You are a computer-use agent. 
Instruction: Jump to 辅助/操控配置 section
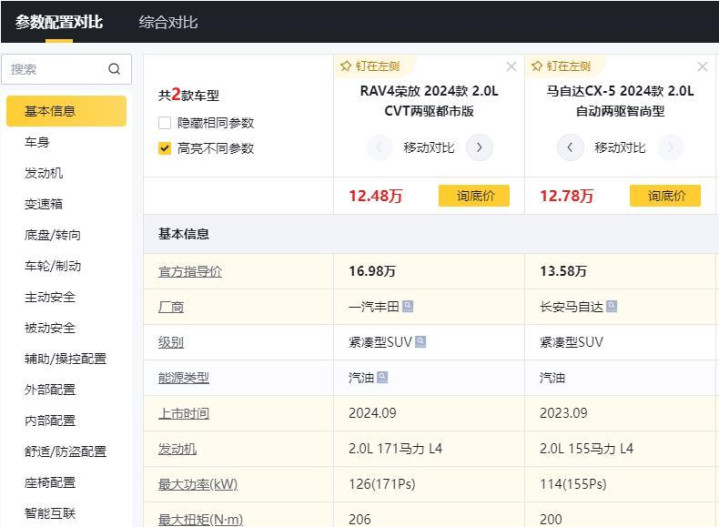click(65, 358)
